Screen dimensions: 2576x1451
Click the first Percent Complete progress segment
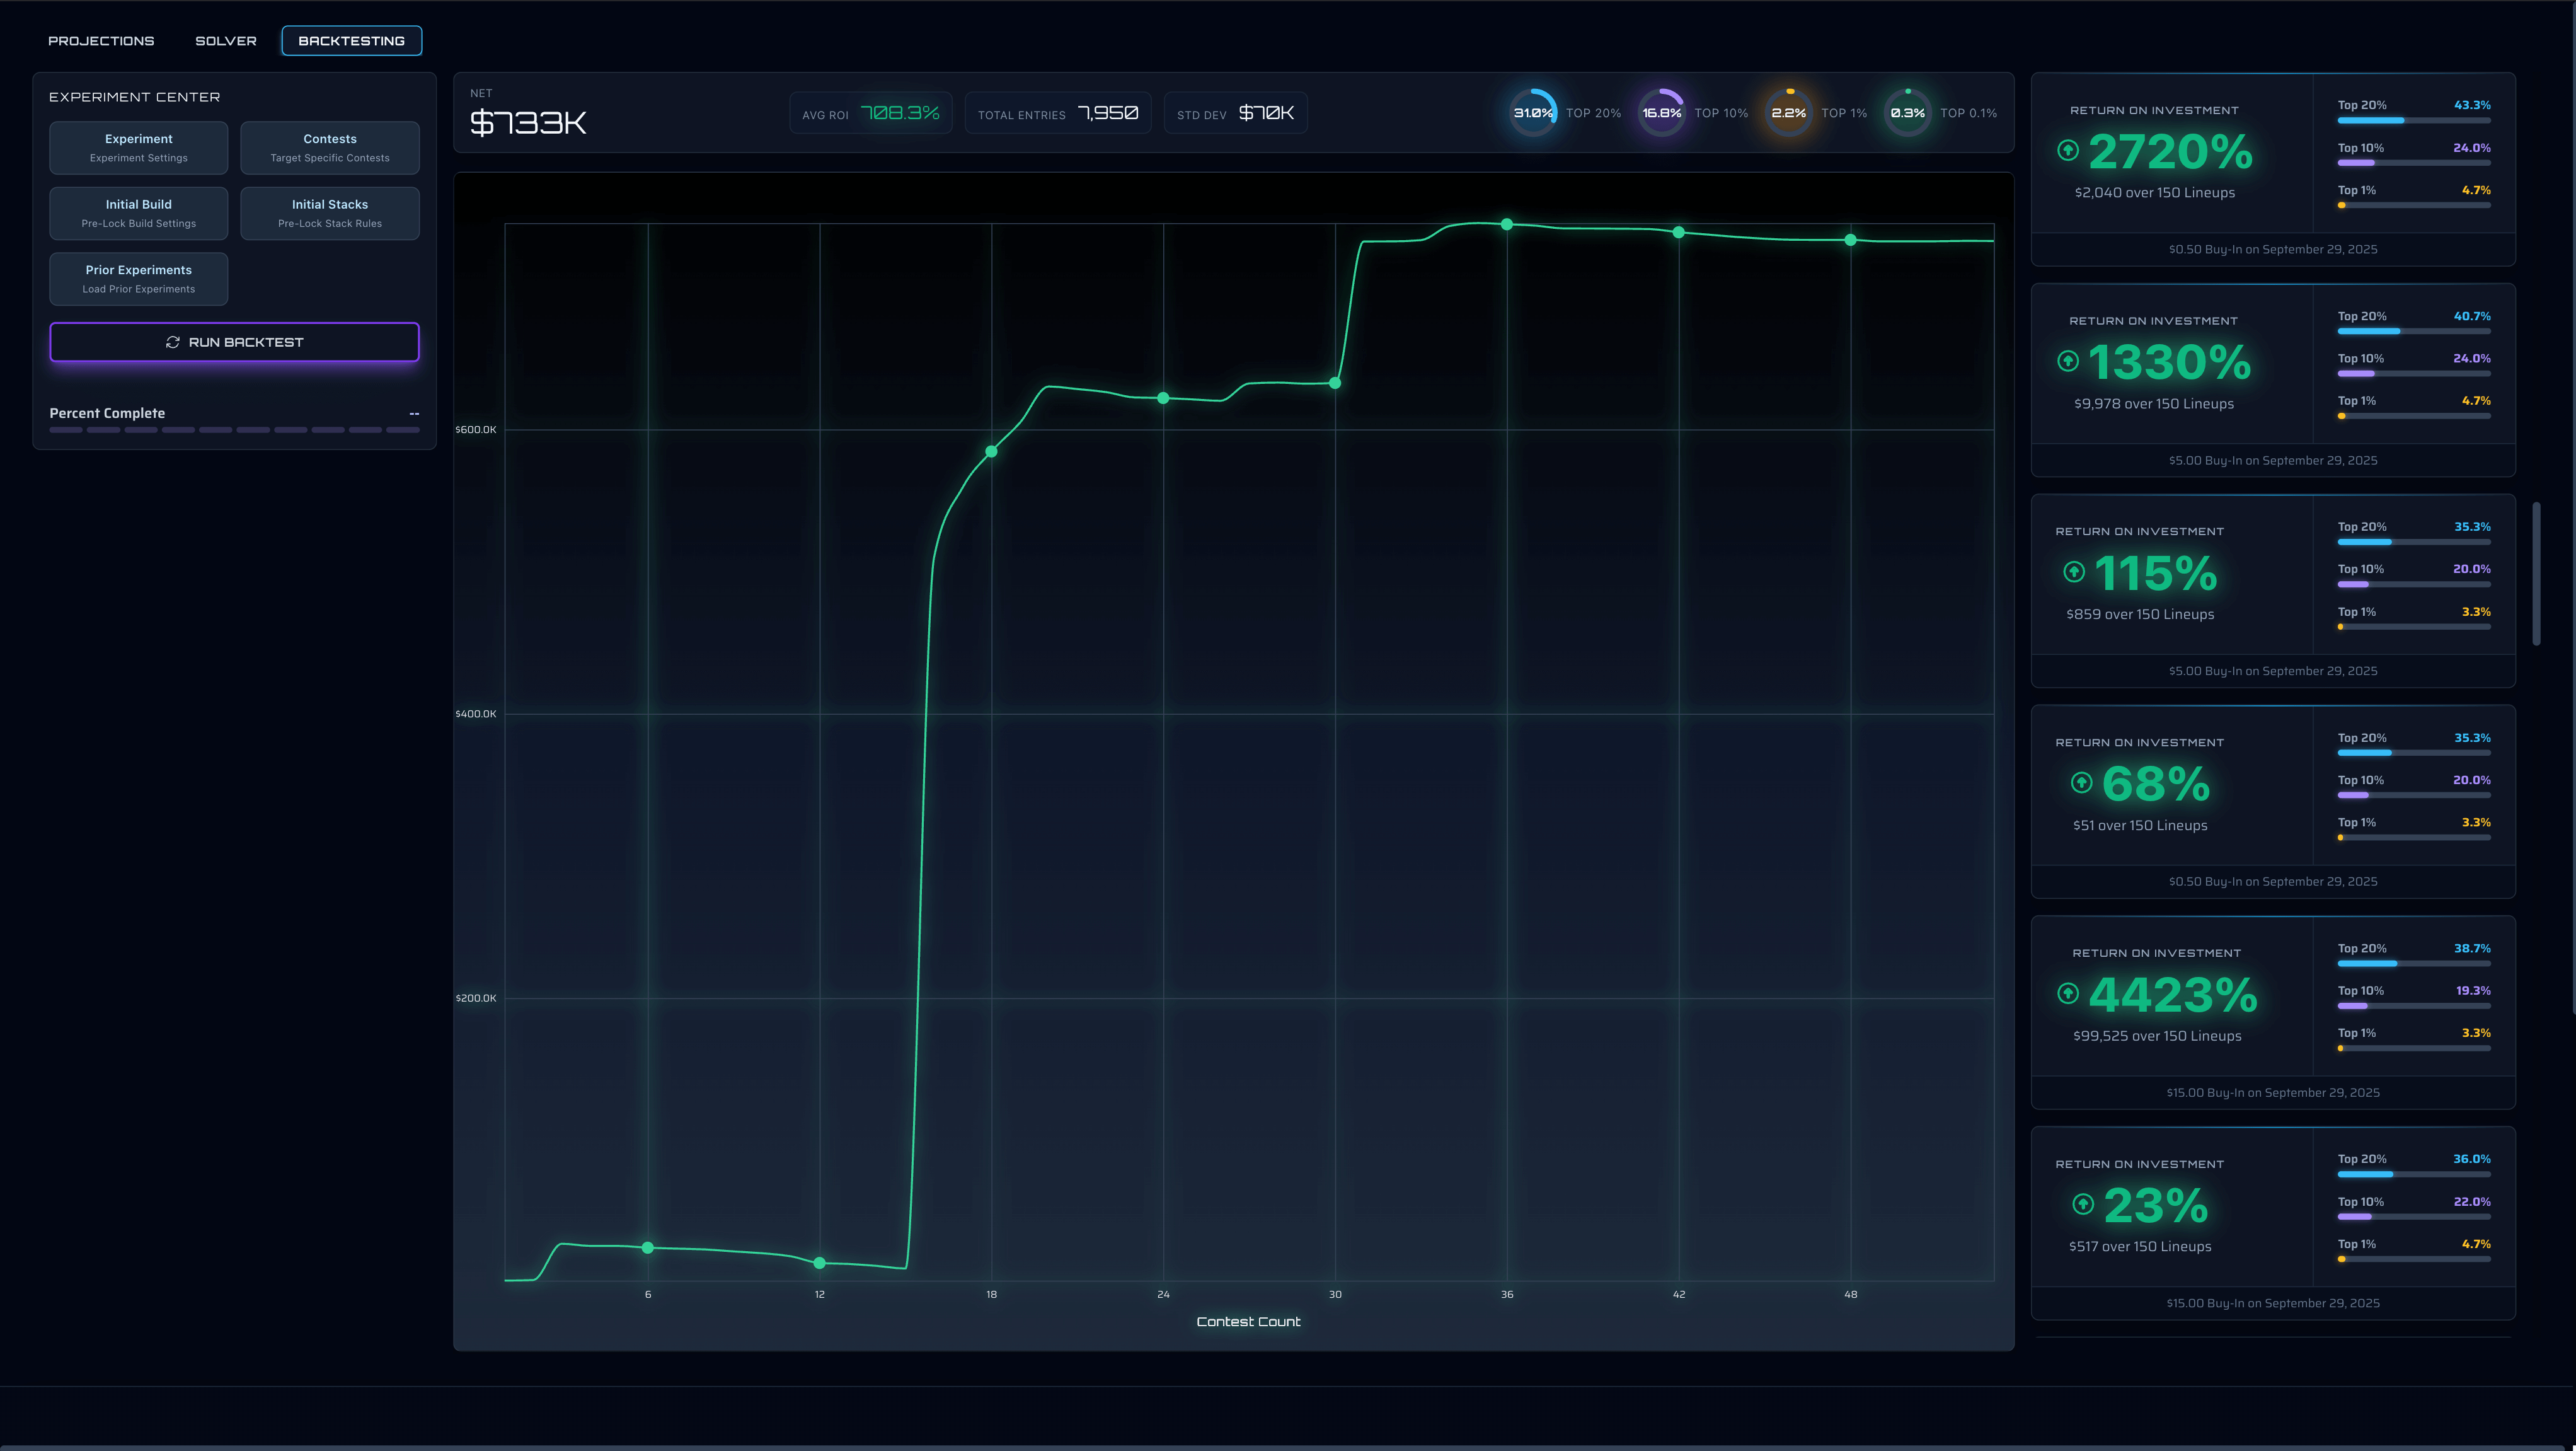[x=66, y=429]
